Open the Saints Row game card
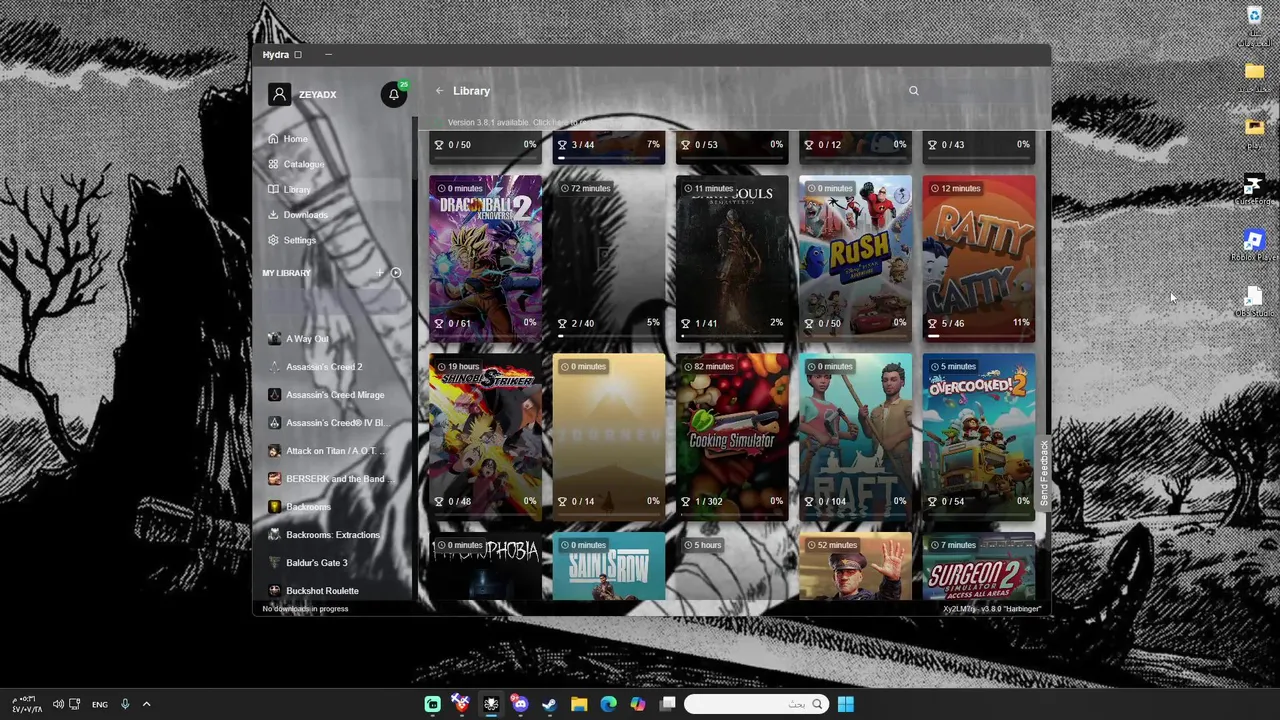 tap(609, 567)
